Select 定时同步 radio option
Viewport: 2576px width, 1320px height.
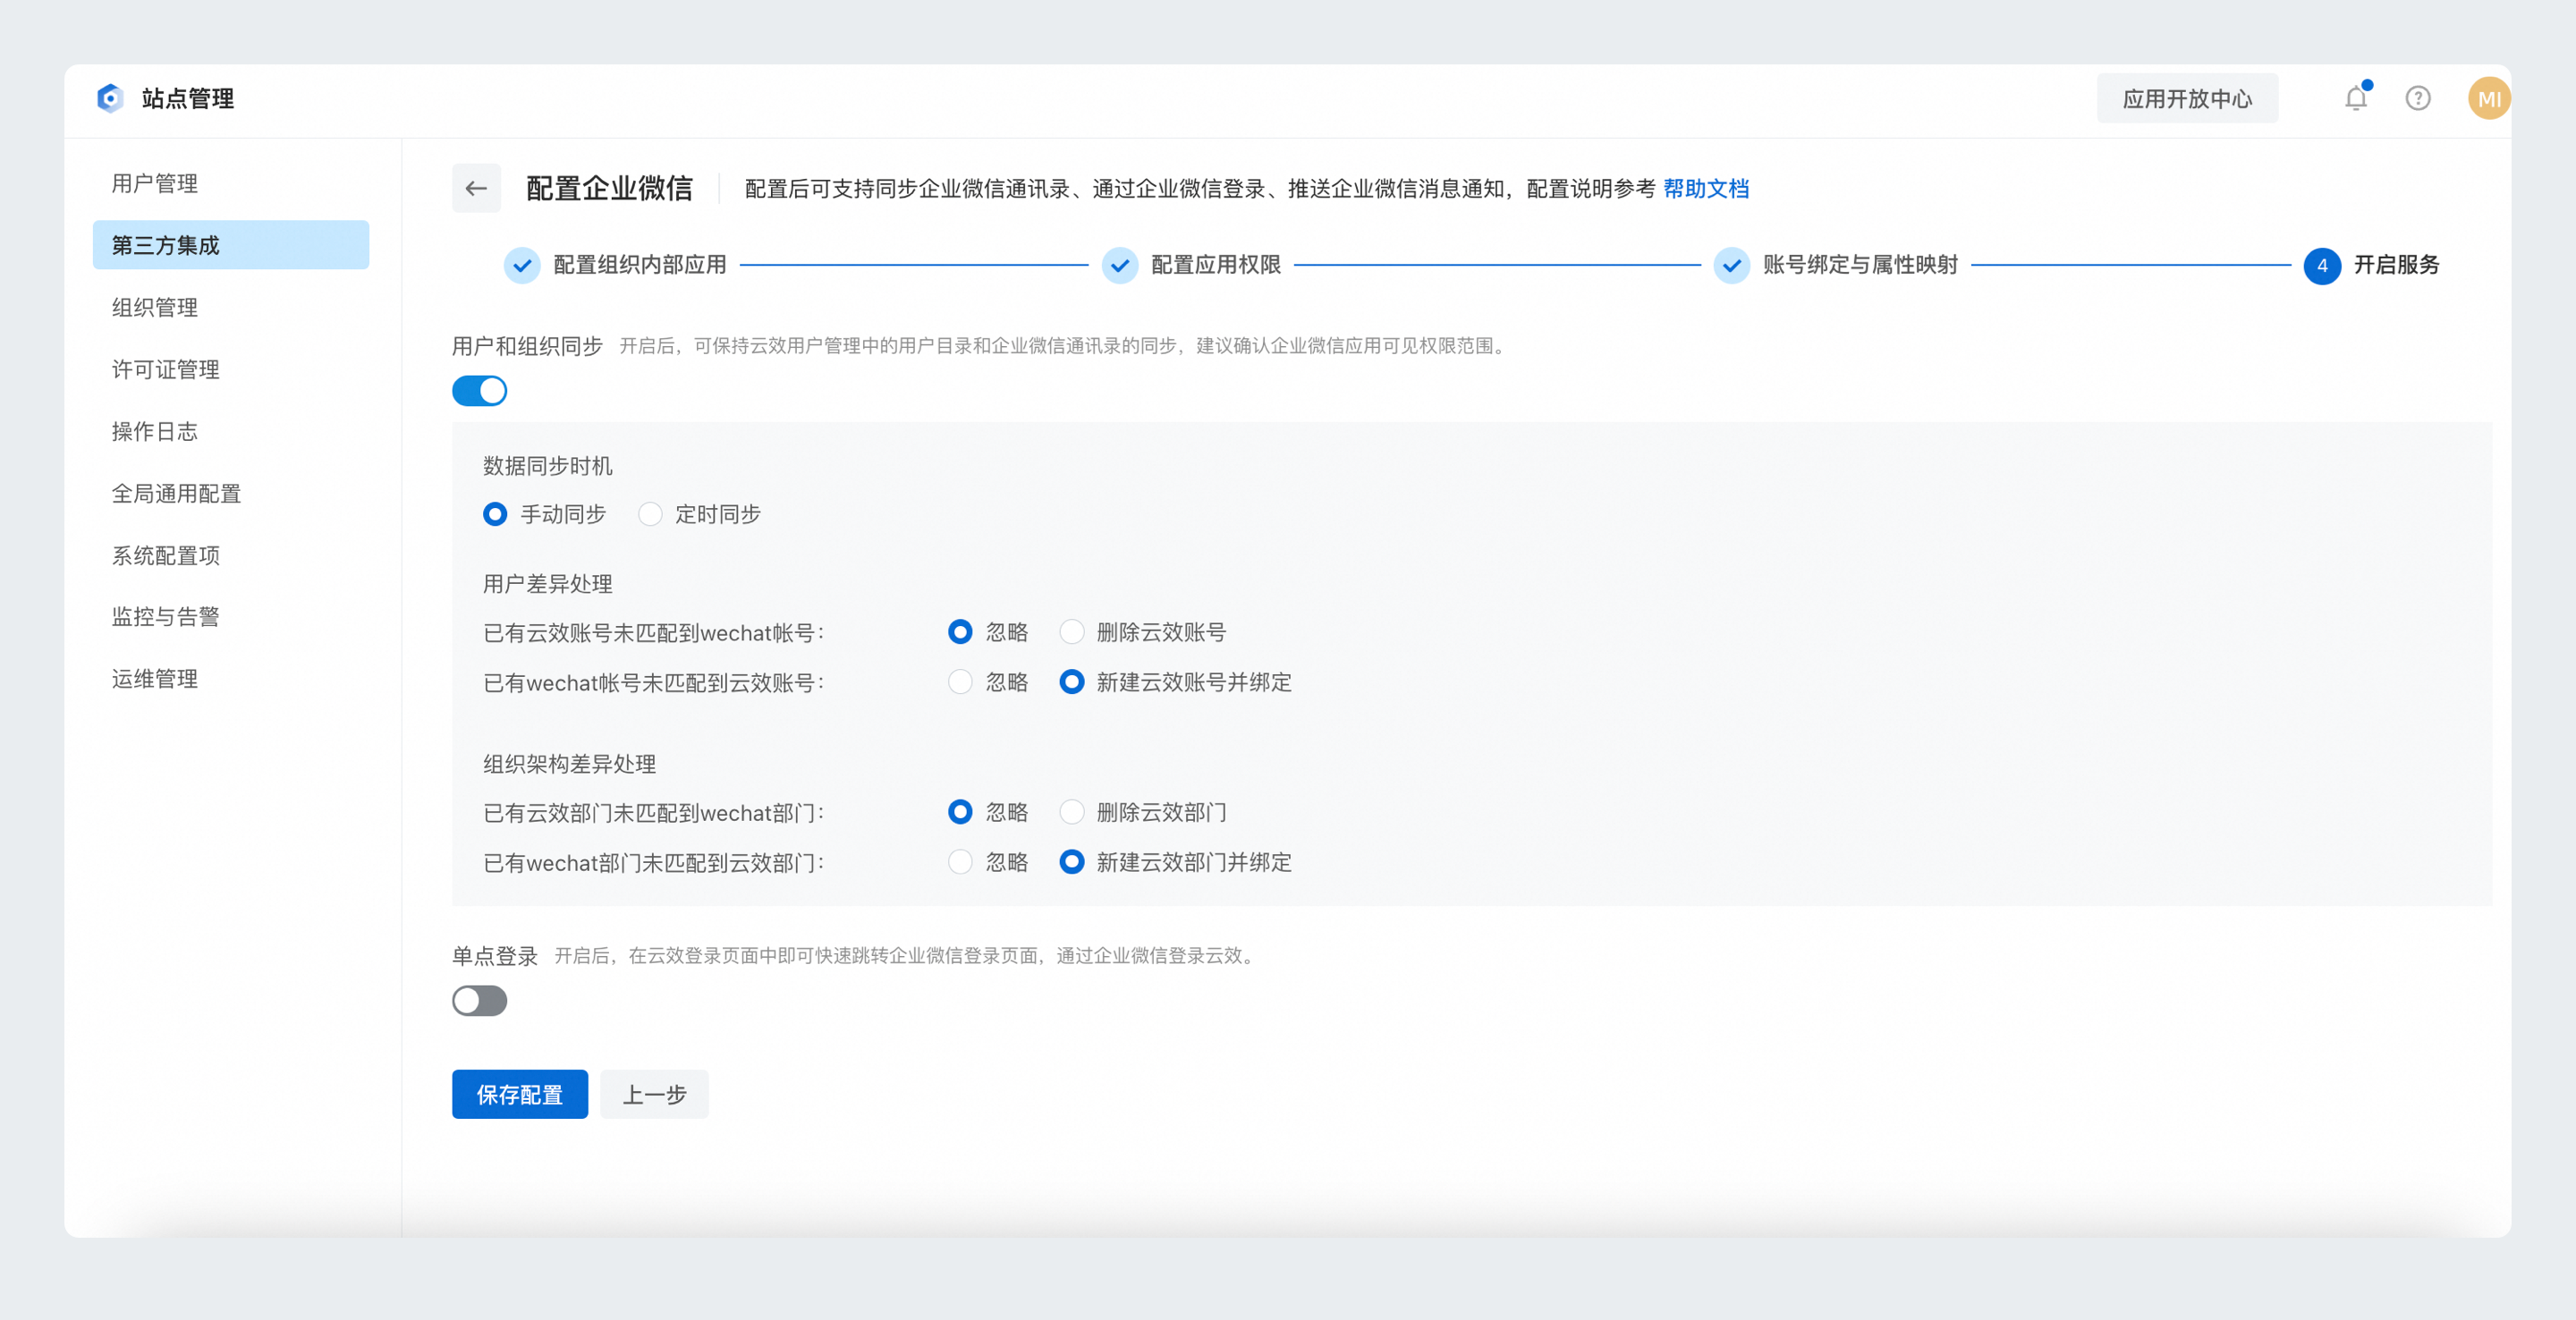(x=650, y=514)
